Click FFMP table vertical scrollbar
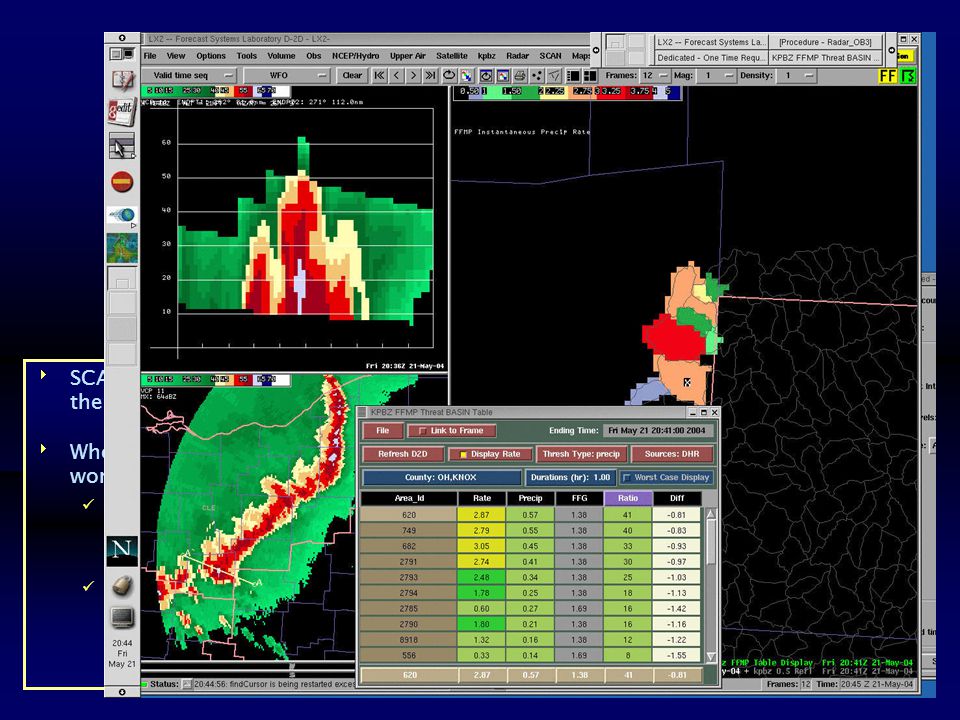Screen dimensions: 960x720 [711, 585]
